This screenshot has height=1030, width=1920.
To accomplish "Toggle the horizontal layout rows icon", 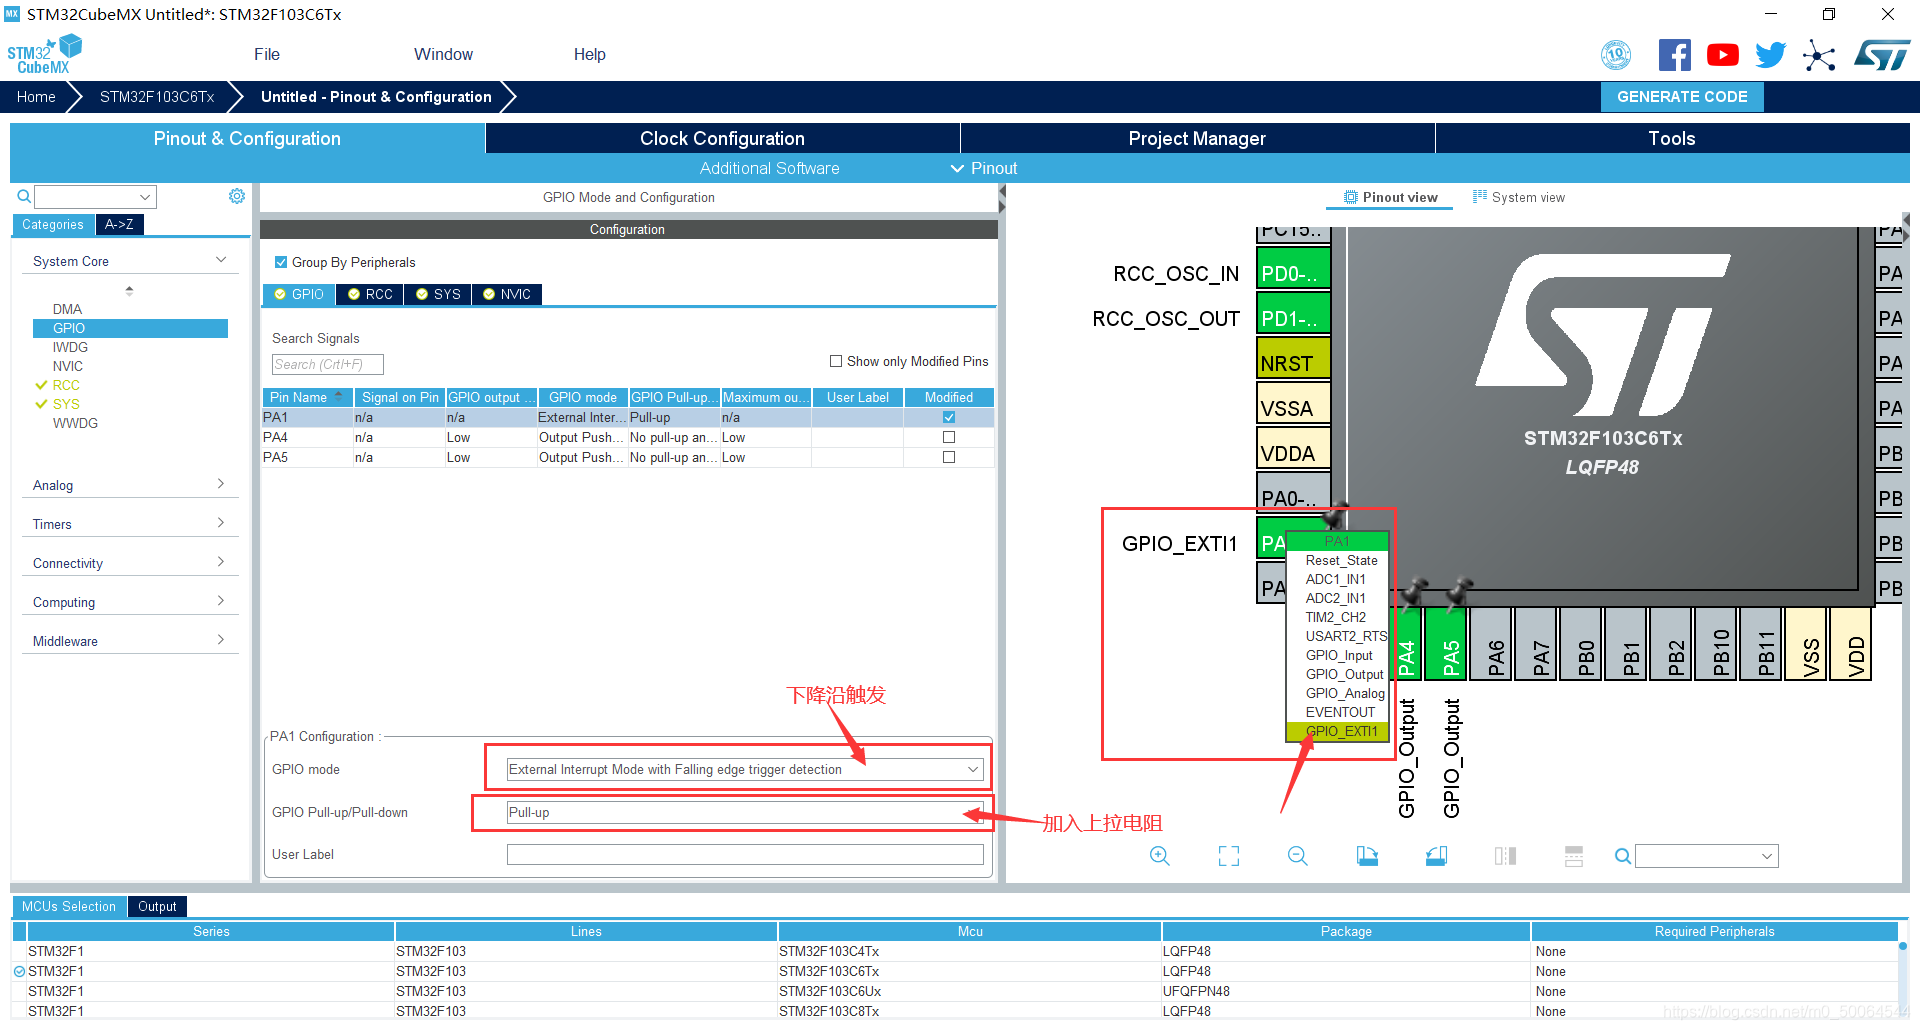I will click(1574, 856).
